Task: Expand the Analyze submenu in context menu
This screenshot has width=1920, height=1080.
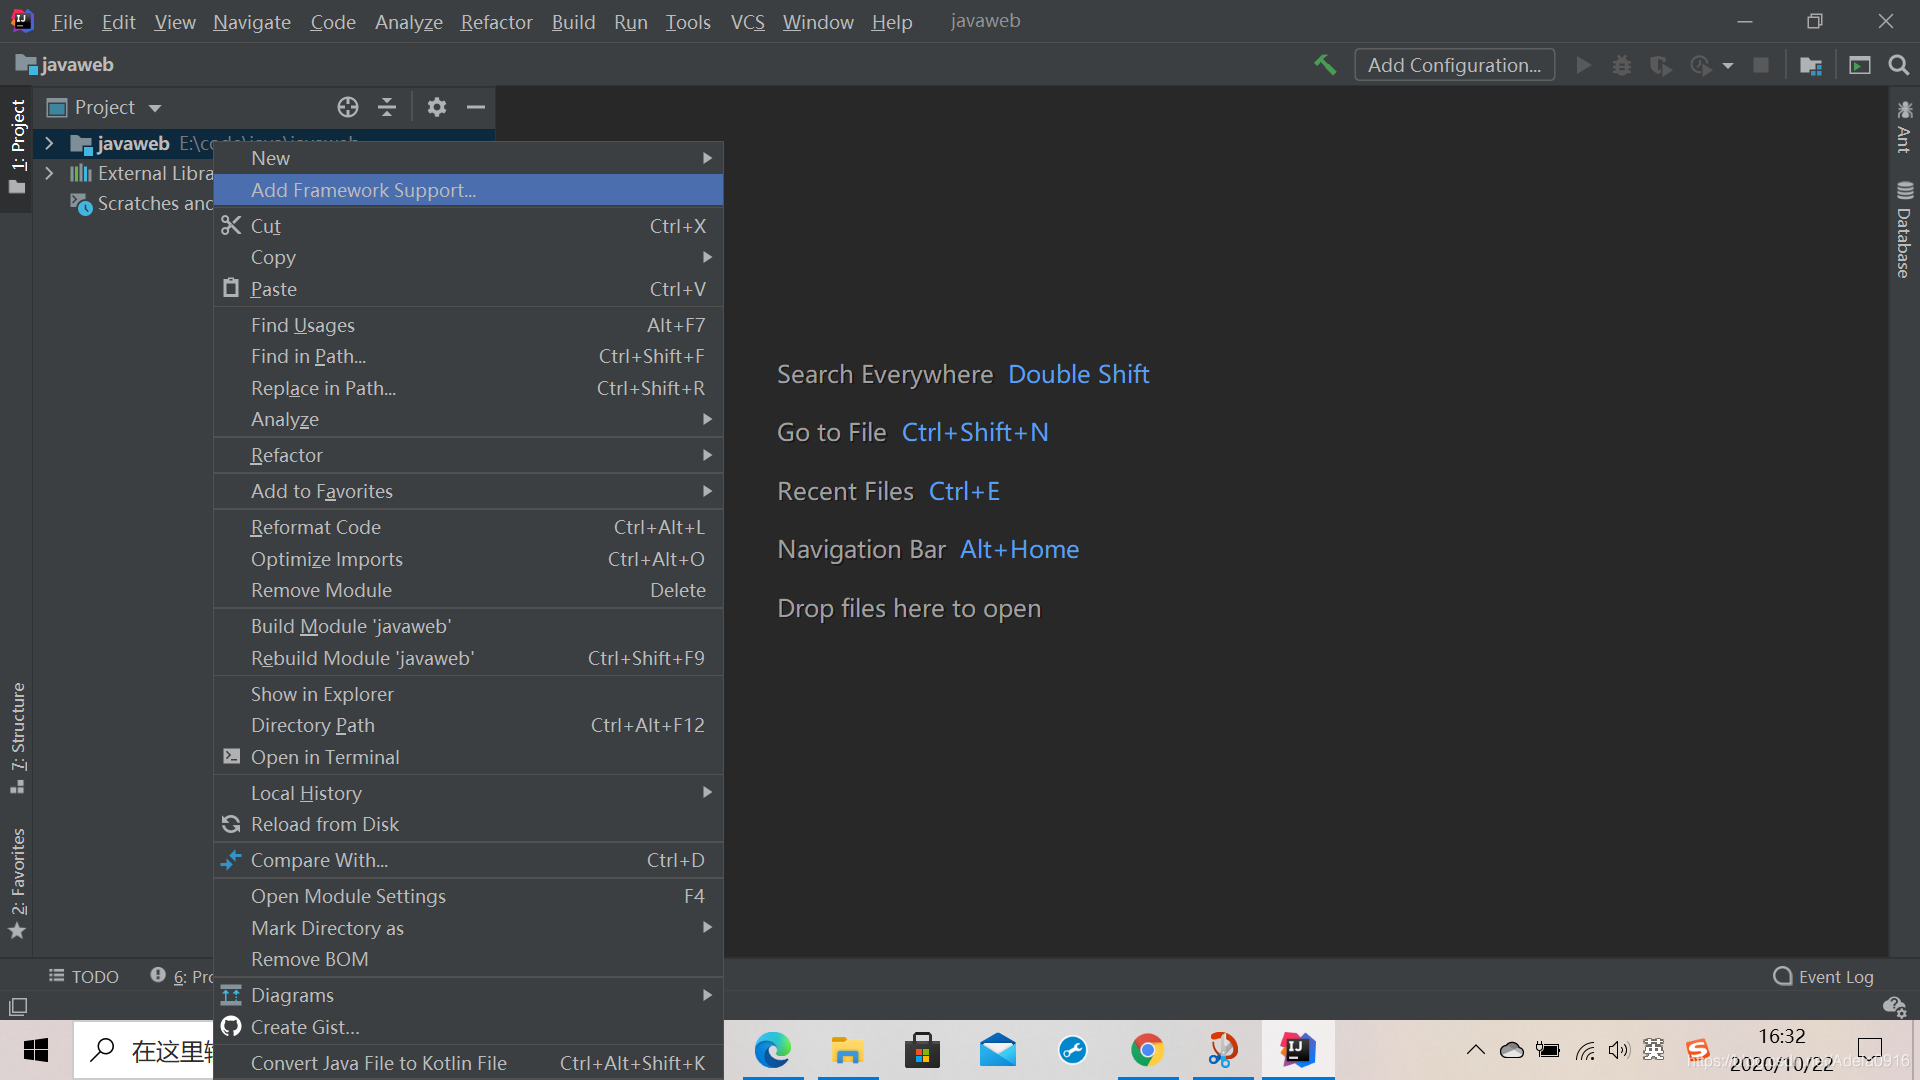Action: pos(468,419)
